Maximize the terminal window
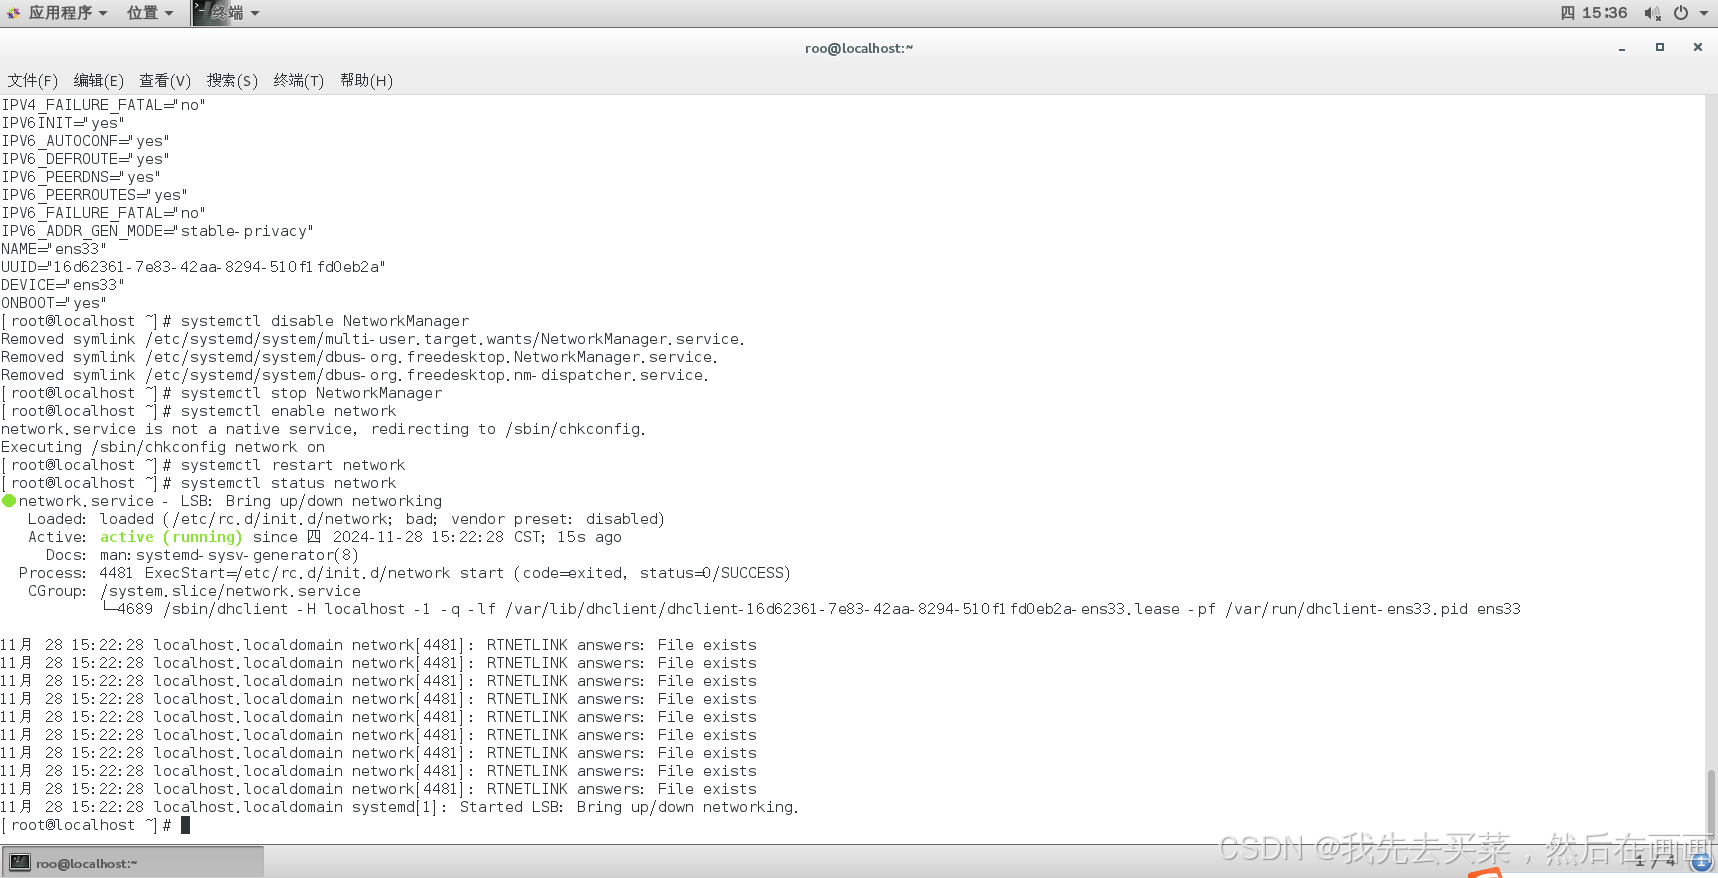Viewport: 1718px width, 878px height. click(x=1660, y=47)
